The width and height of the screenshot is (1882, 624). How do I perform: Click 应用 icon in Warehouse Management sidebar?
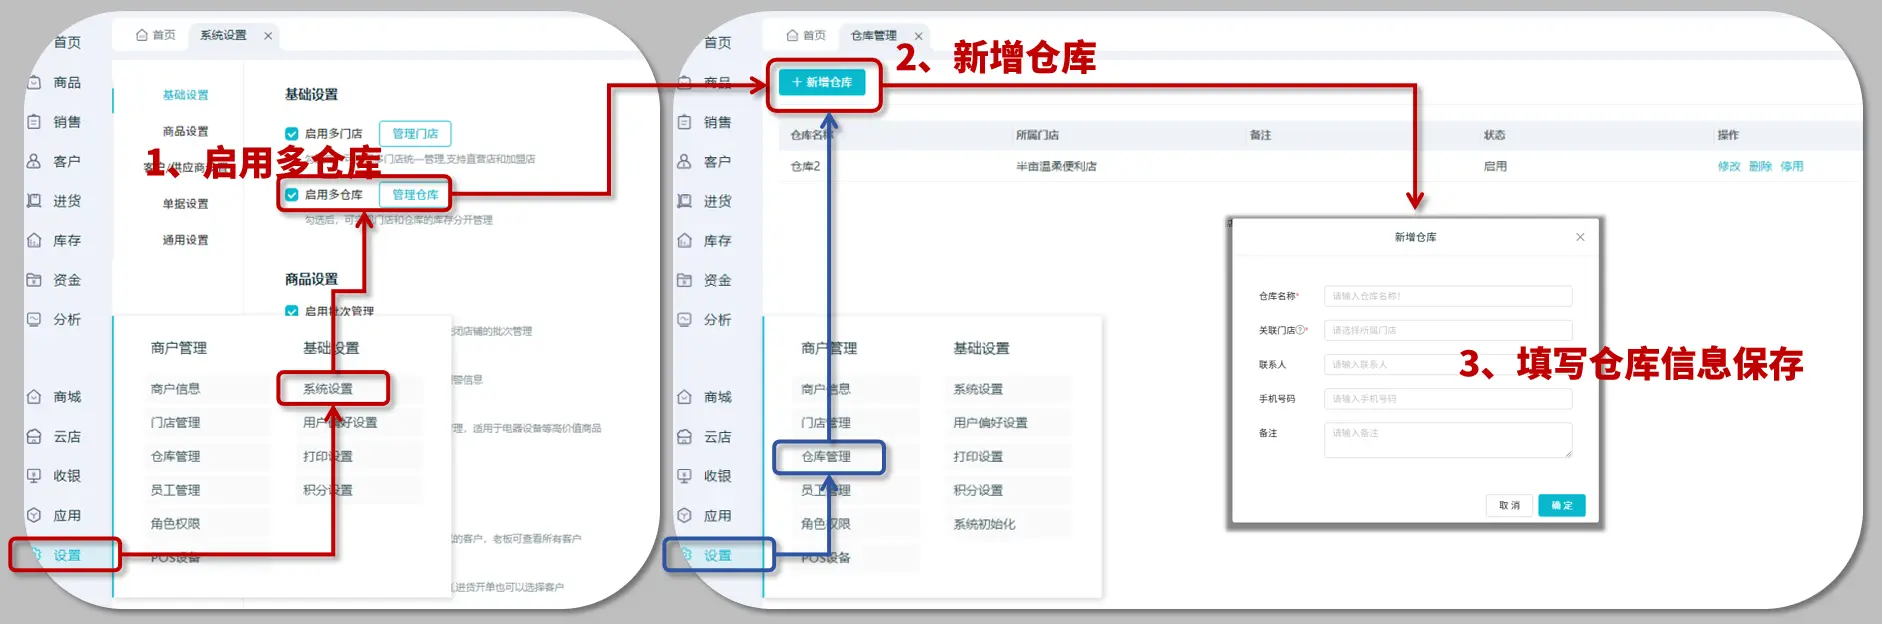tap(685, 516)
